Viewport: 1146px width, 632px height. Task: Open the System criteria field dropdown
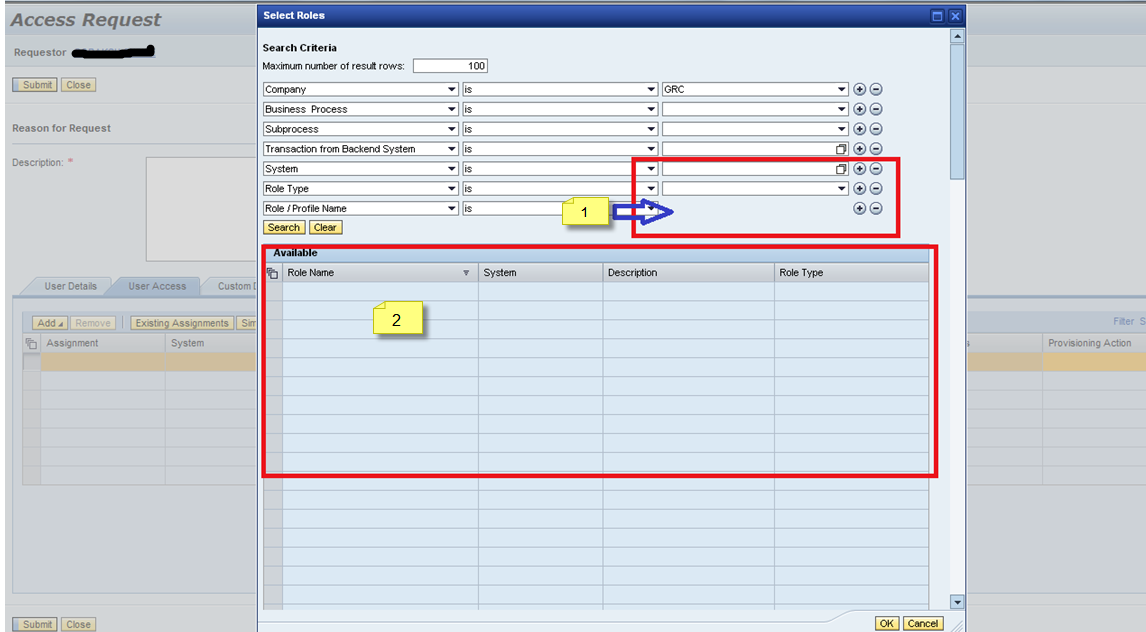click(x=452, y=169)
